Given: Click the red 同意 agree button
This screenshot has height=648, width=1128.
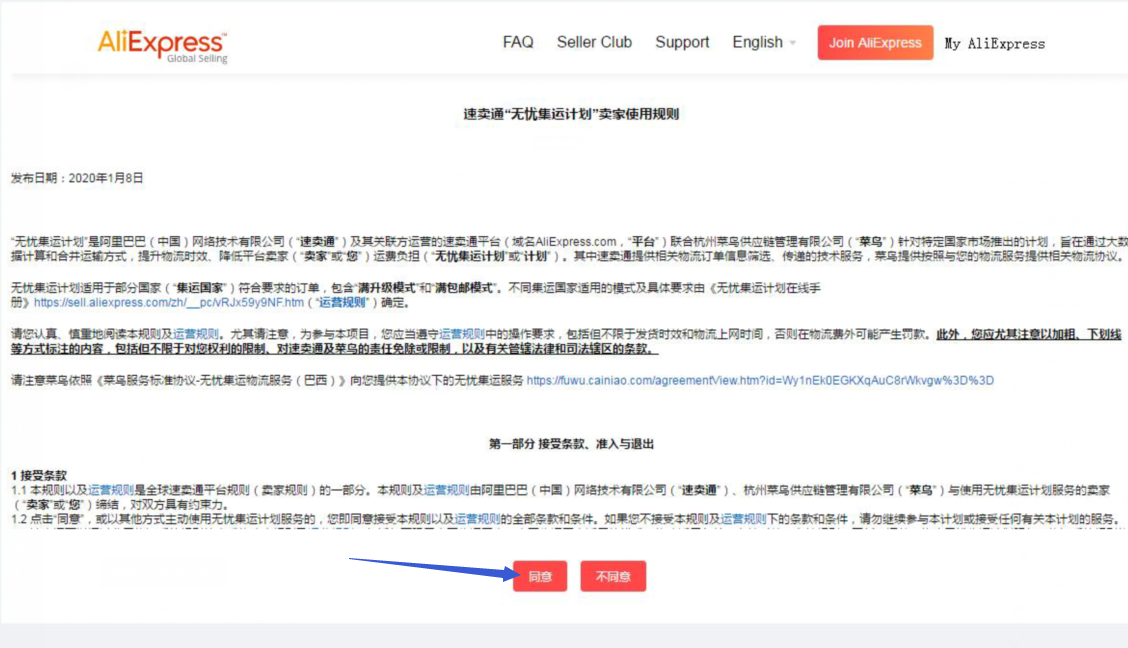Looking at the screenshot, I should (x=540, y=576).
